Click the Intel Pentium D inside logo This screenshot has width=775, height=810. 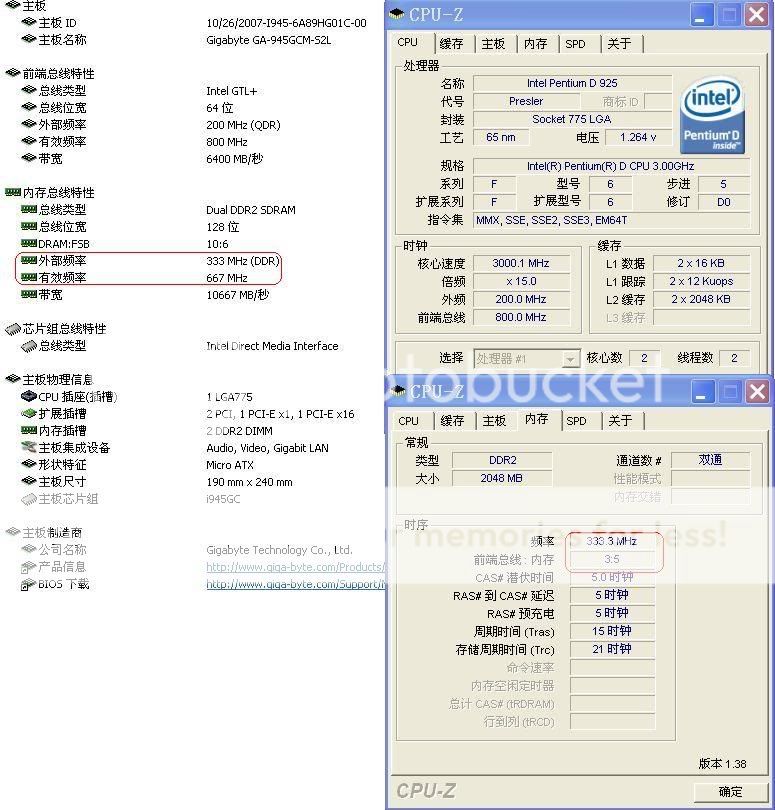click(x=712, y=115)
